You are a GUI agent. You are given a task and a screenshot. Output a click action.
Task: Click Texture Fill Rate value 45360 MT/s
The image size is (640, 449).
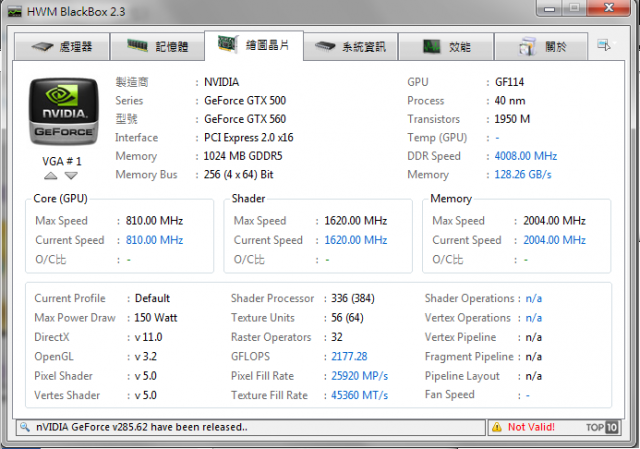[359, 395]
